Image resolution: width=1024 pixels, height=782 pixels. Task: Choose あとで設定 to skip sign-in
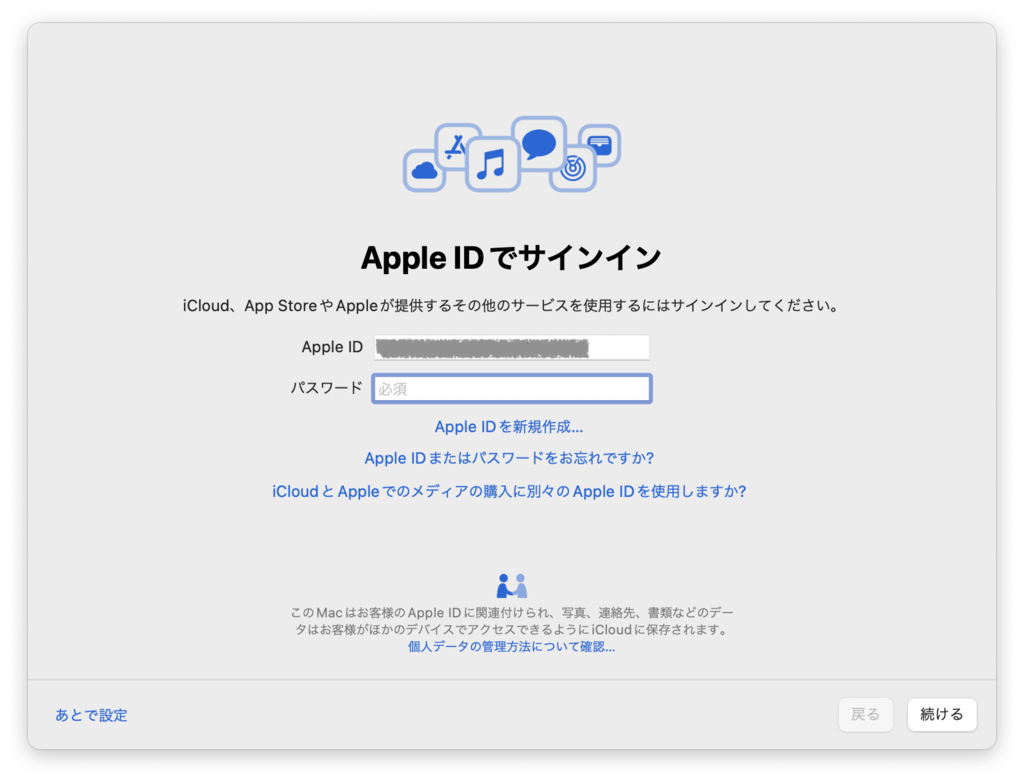[91, 715]
